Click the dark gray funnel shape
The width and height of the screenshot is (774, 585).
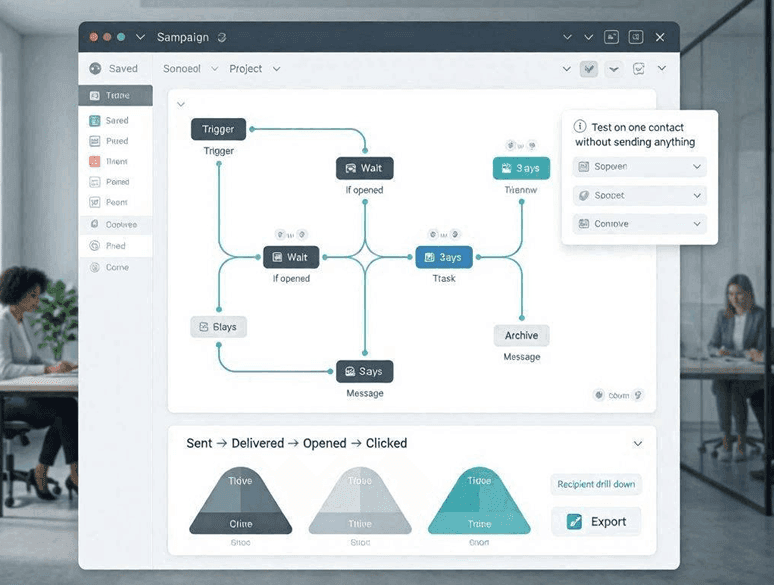pos(240,501)
